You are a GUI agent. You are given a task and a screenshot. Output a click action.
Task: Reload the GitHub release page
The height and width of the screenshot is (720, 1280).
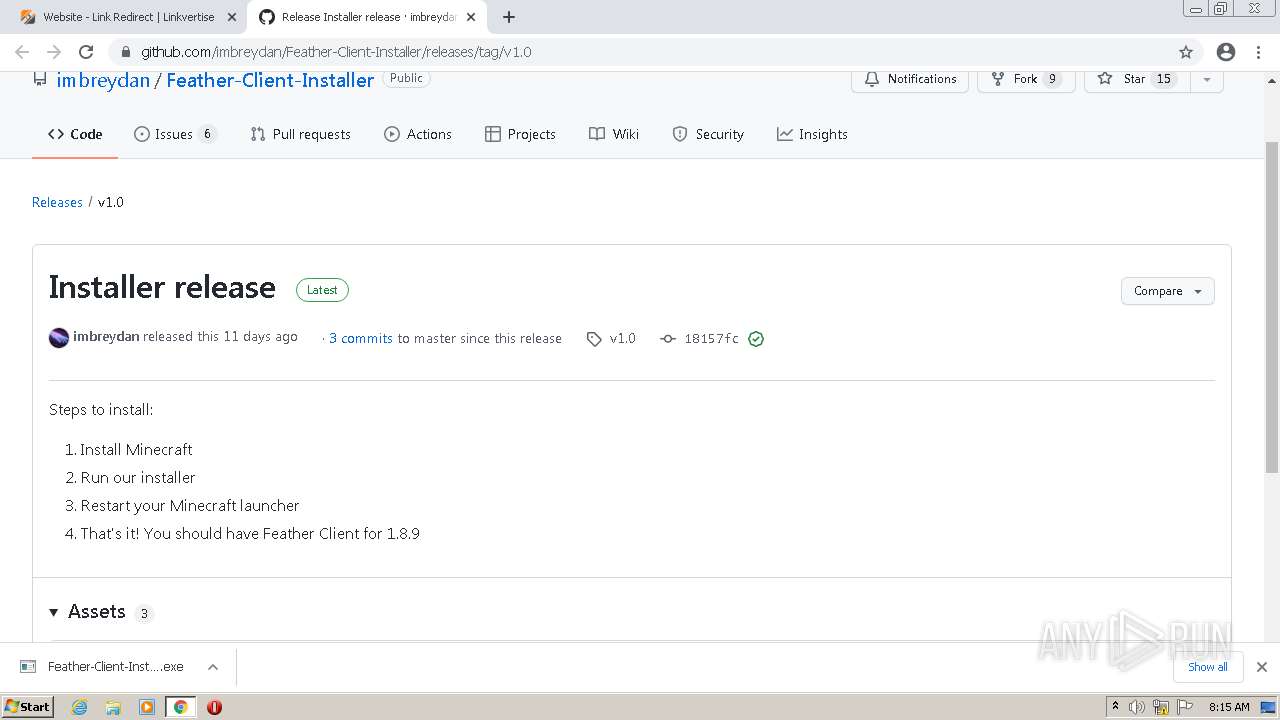tap(86, 52)
